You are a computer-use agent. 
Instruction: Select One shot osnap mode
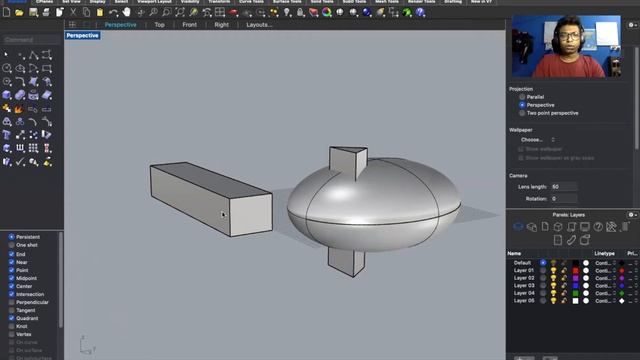(11, 245)
